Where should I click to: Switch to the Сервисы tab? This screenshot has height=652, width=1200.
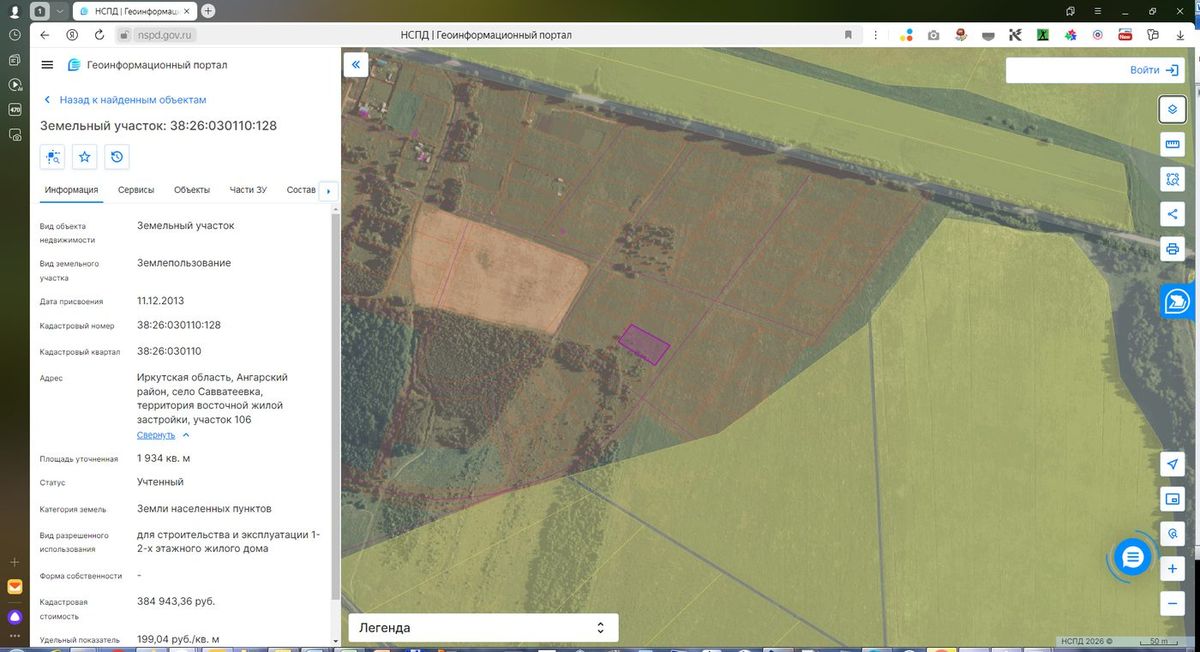point(136,190)
